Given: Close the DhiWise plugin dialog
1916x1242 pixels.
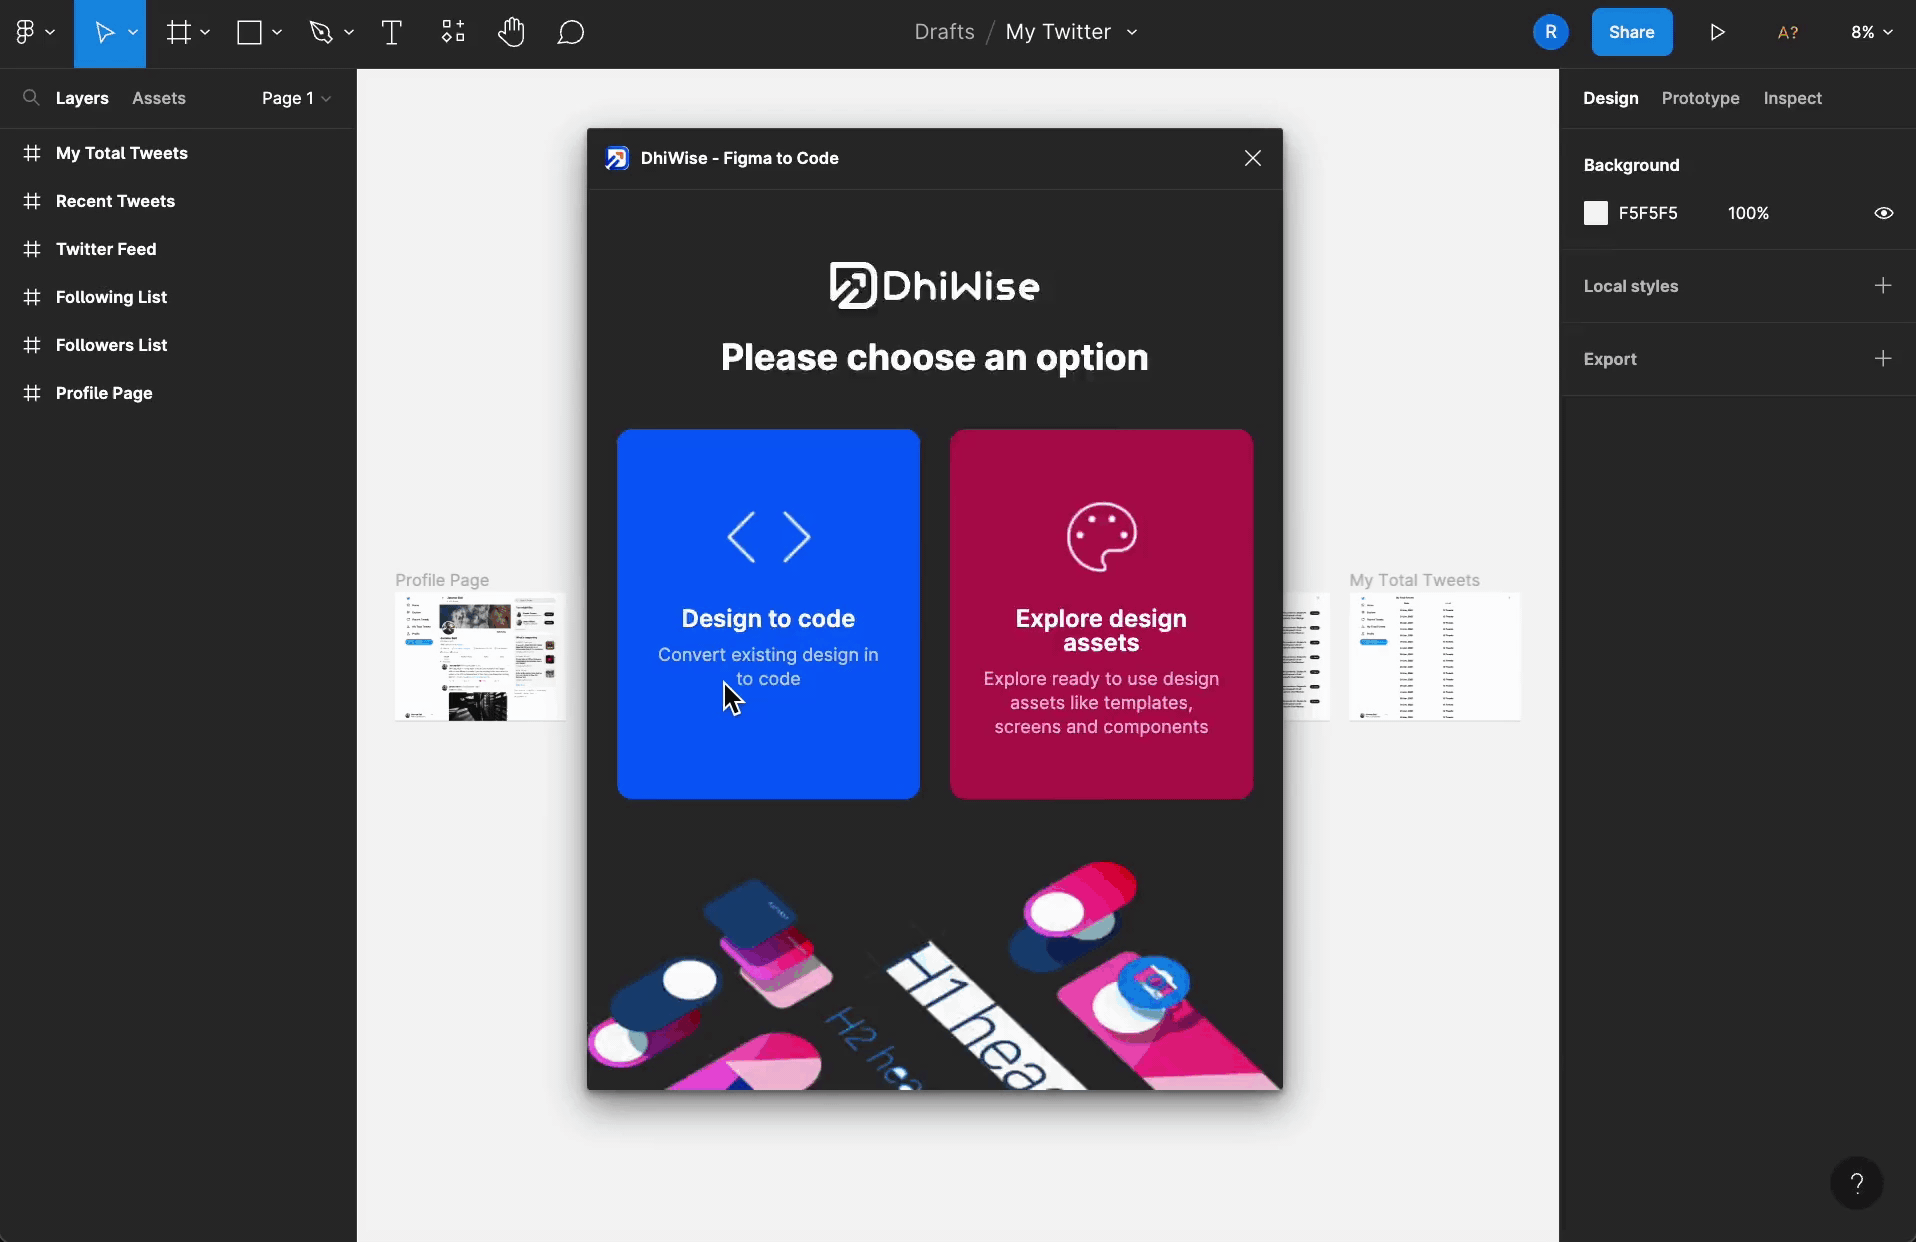Looking at the screenshot, I should pos(1252,158).
